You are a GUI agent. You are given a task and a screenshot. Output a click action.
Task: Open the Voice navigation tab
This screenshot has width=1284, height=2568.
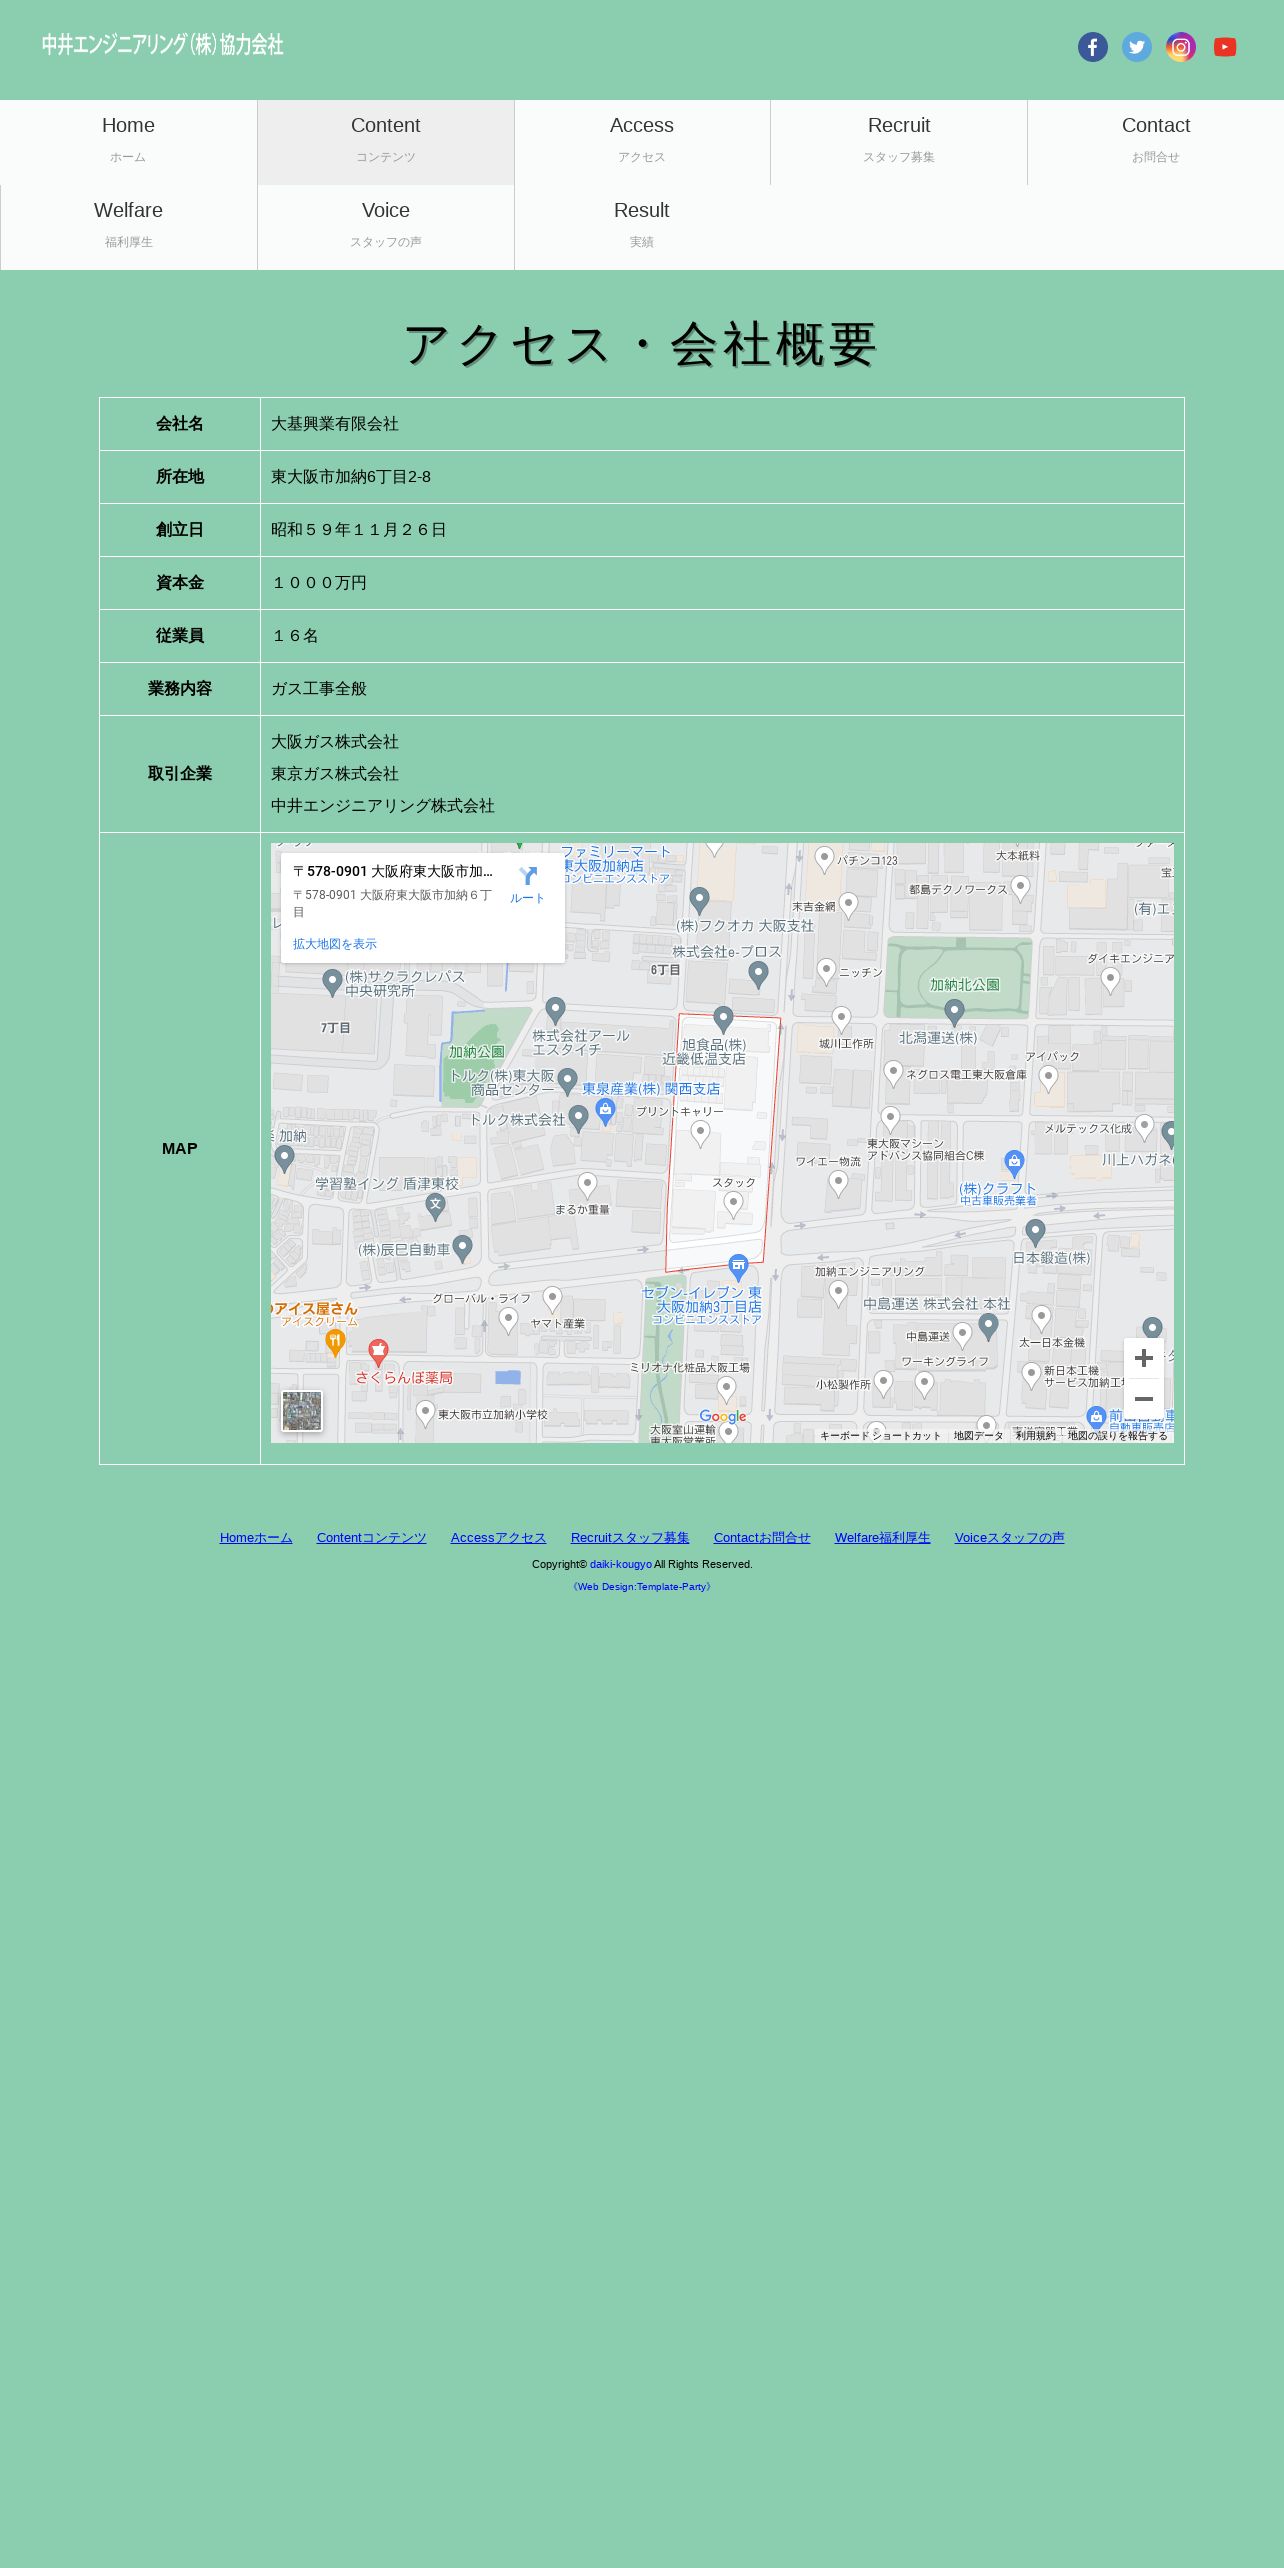386,227
